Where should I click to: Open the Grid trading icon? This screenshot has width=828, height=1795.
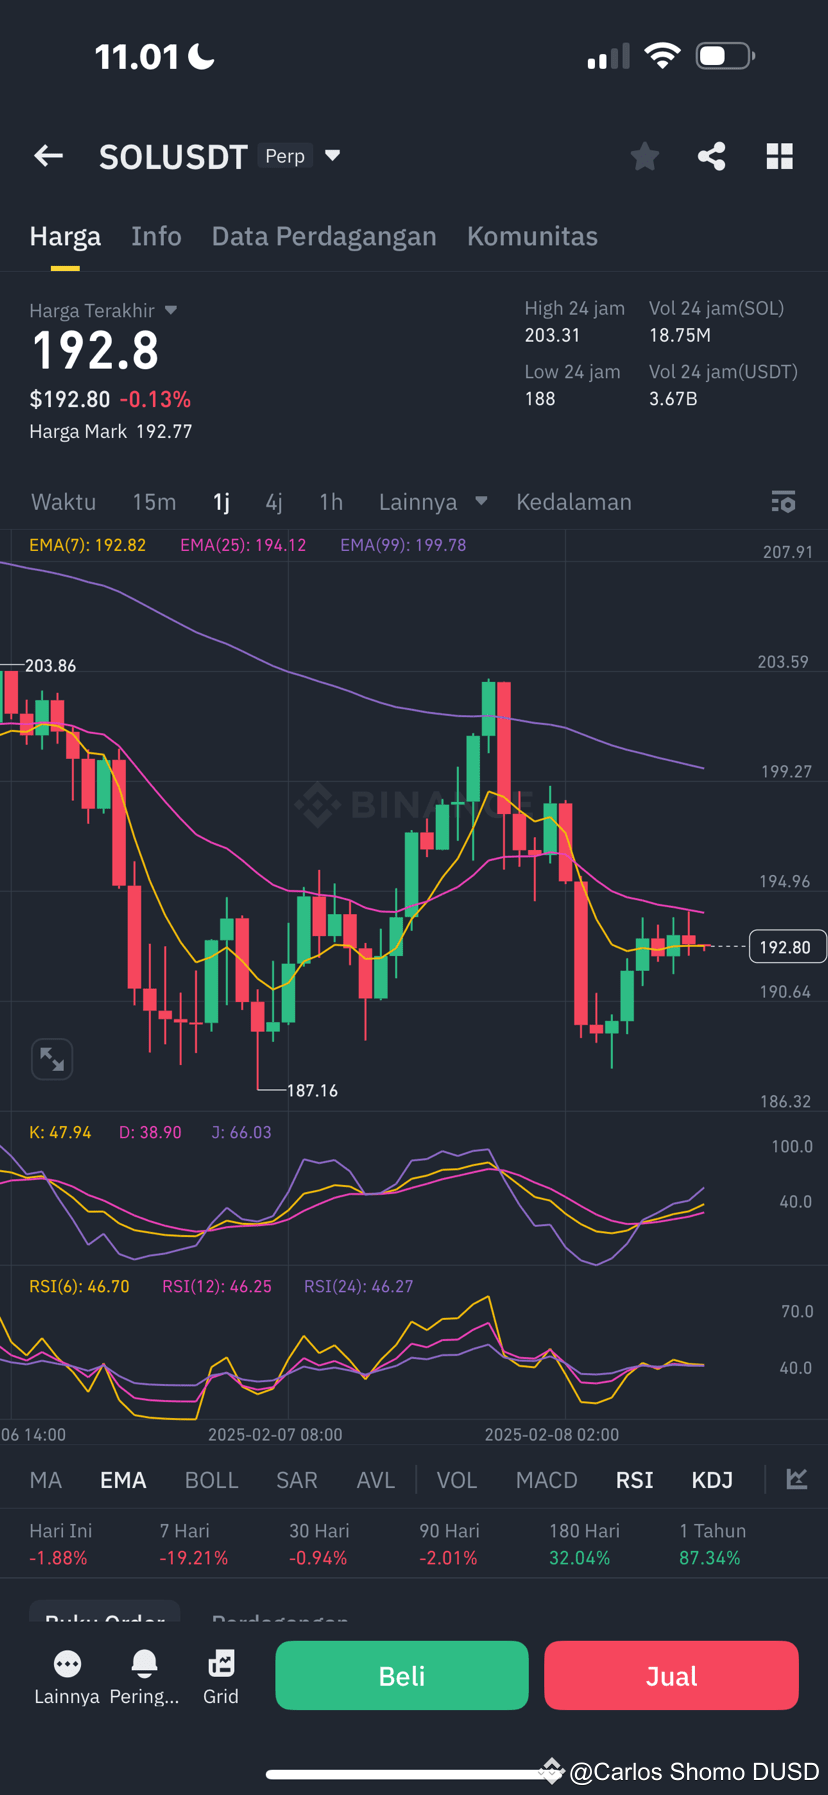click(221, 1664)
